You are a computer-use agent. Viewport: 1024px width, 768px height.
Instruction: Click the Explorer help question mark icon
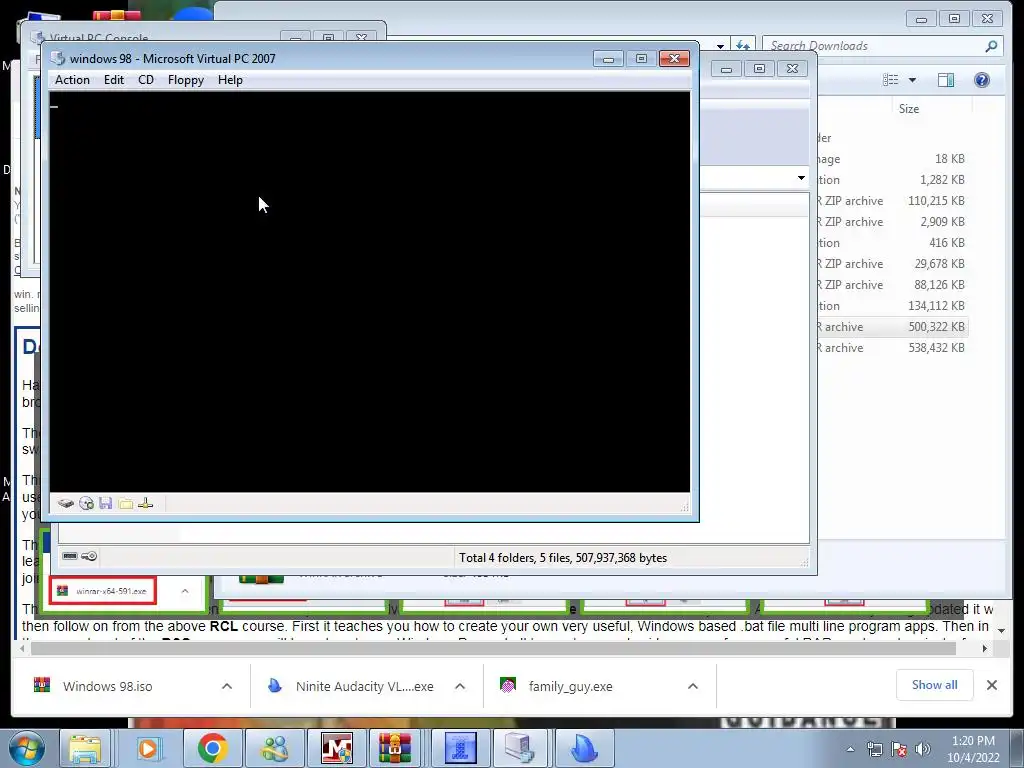982,80
